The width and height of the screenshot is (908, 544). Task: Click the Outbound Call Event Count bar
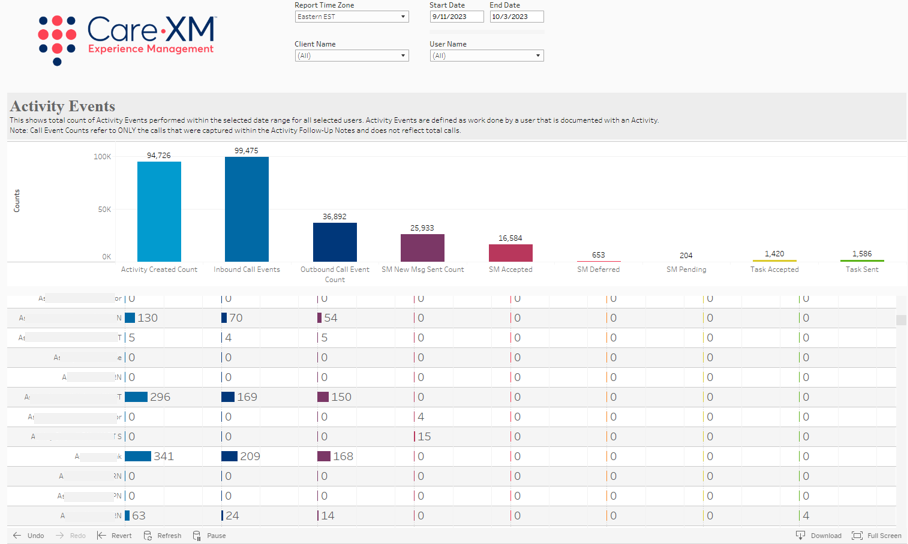(334, 243)
